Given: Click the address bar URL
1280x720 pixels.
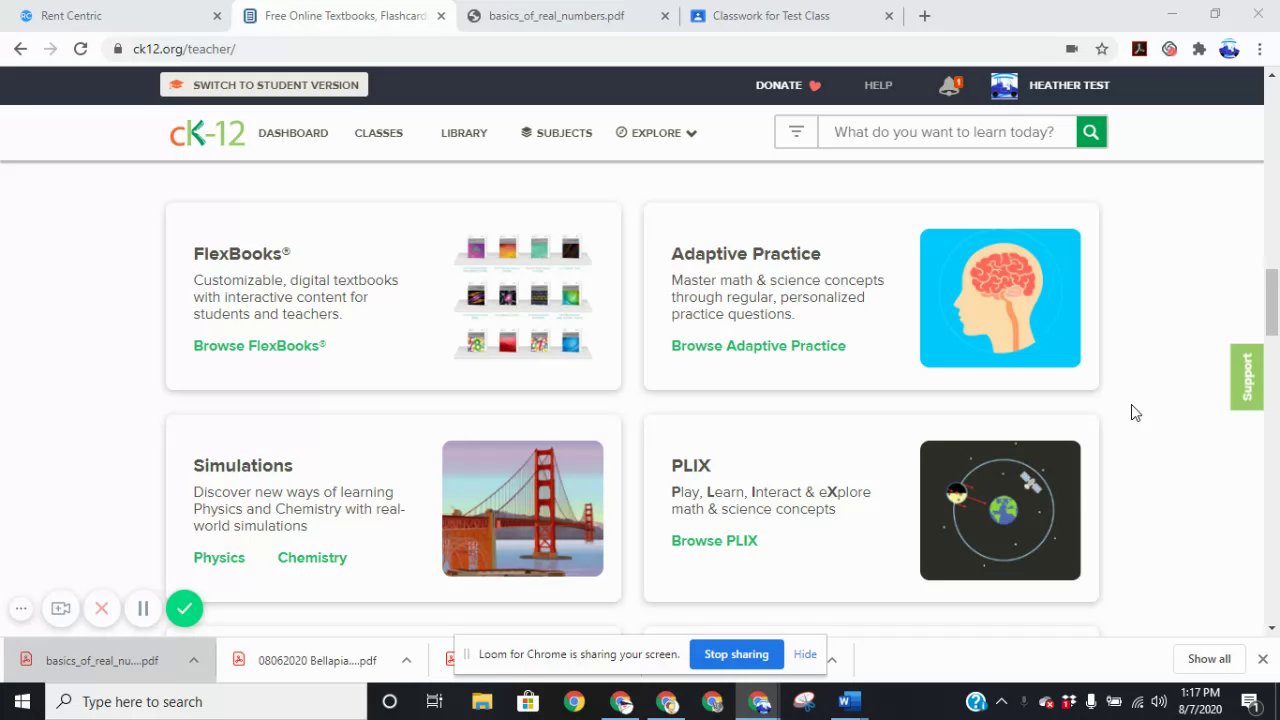Looking at the screenshot, I should [x=184, y=49].
